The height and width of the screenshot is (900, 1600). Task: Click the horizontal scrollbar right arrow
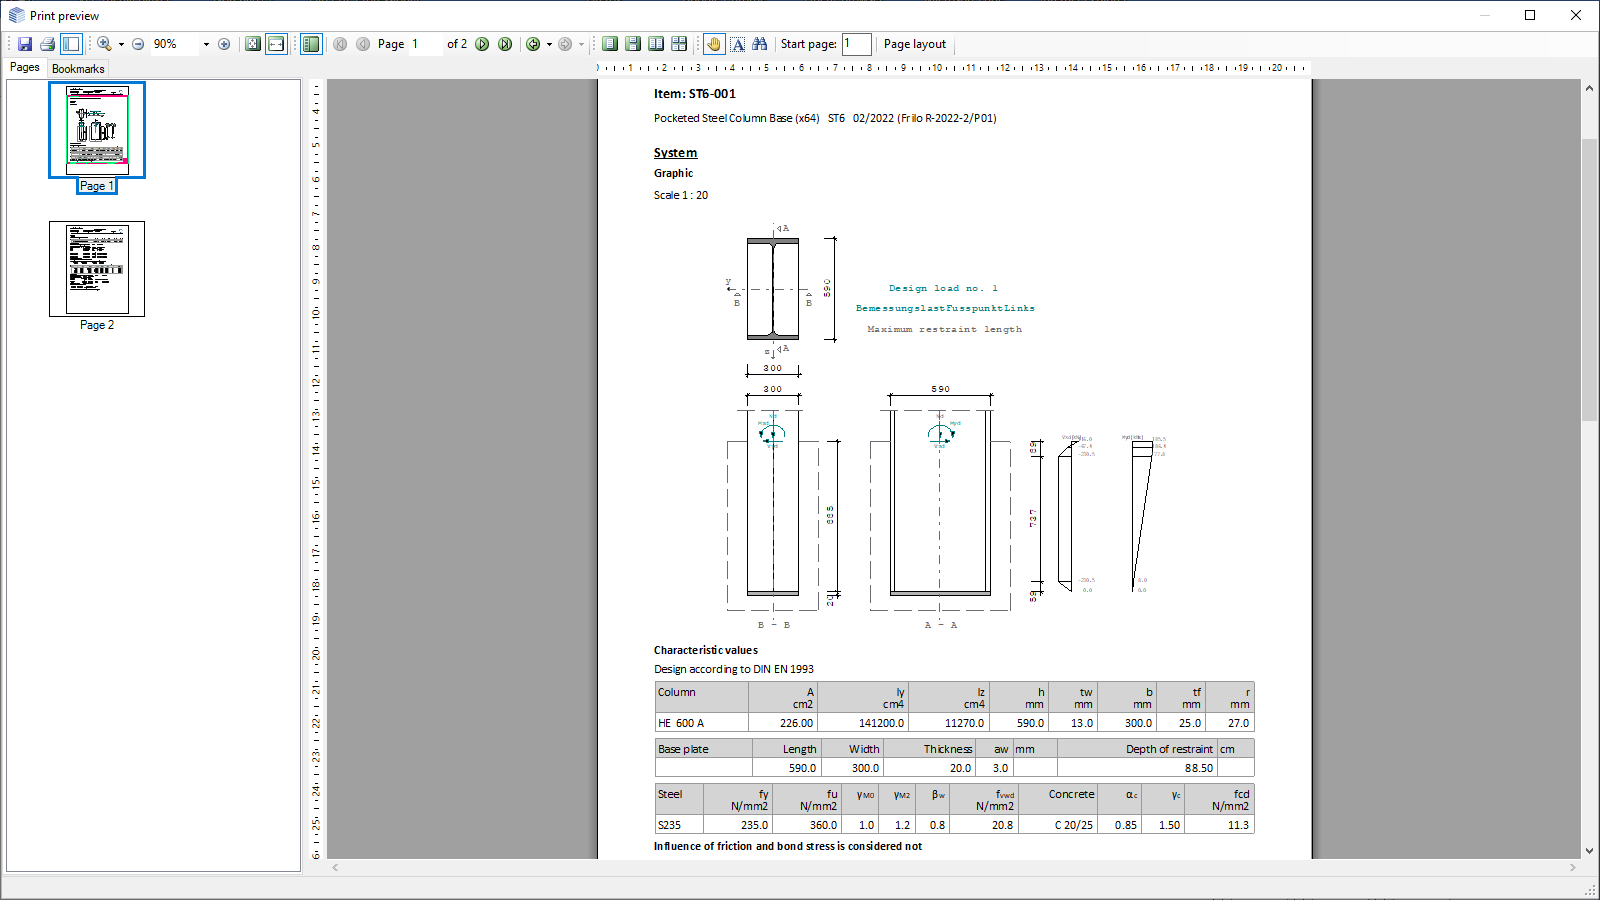(x=1573, y=868)
